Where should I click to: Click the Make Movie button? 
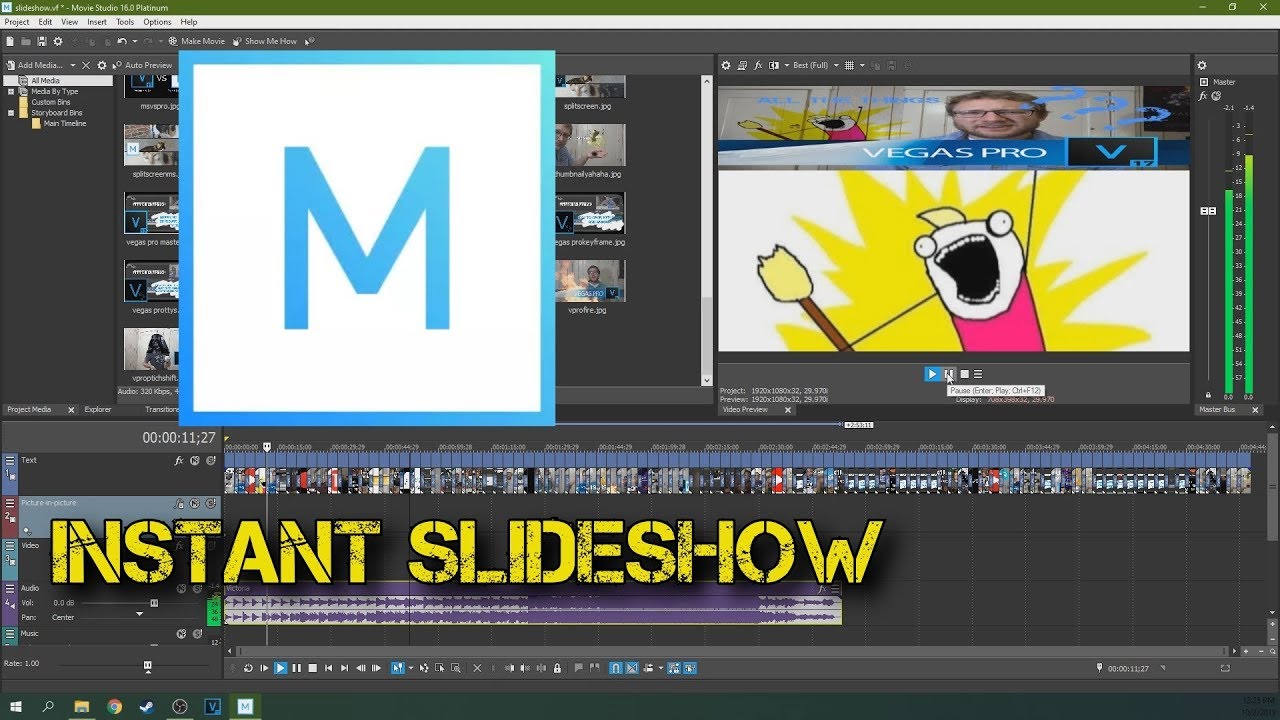pos(197,41)
